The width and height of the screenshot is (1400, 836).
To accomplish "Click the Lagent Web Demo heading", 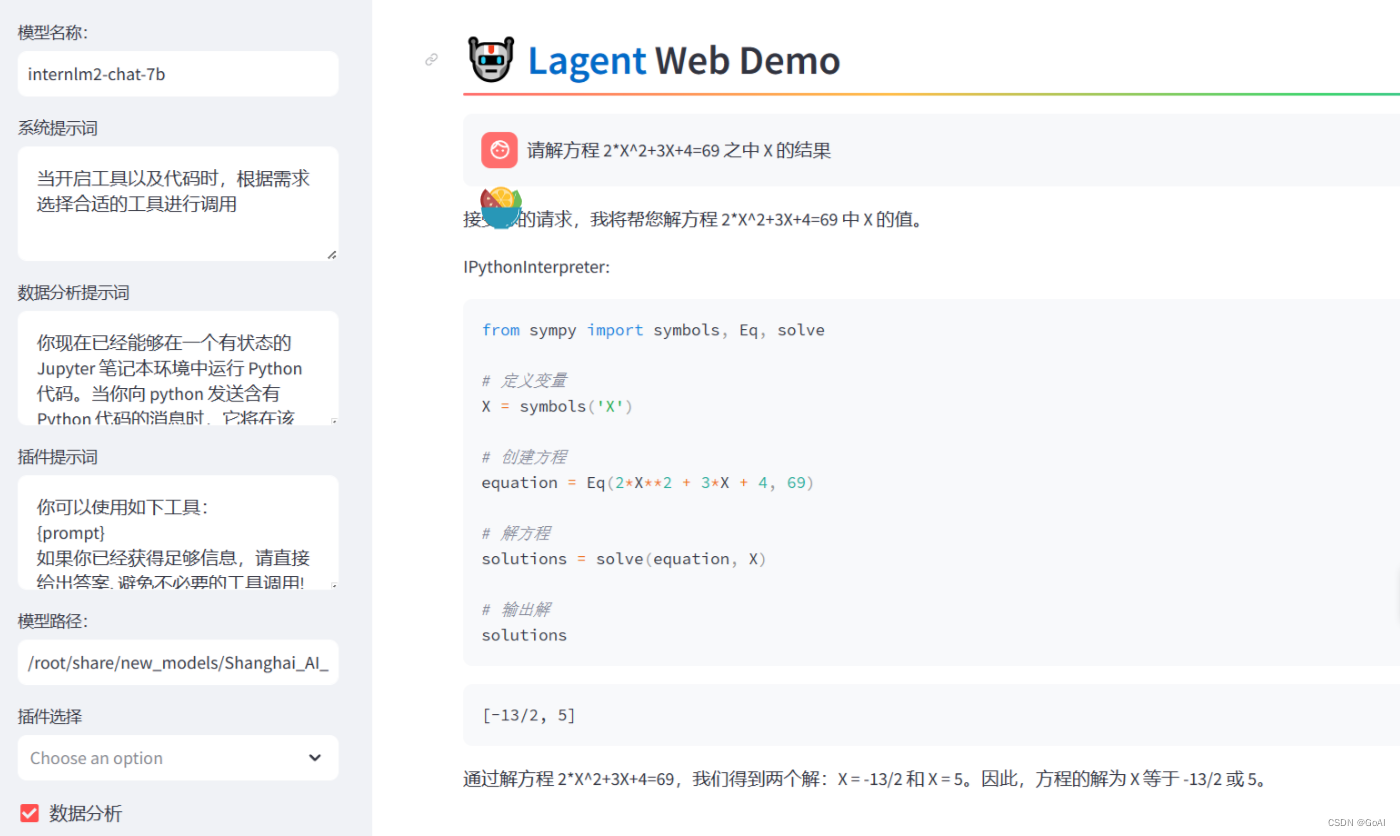I will coord(684,61).
